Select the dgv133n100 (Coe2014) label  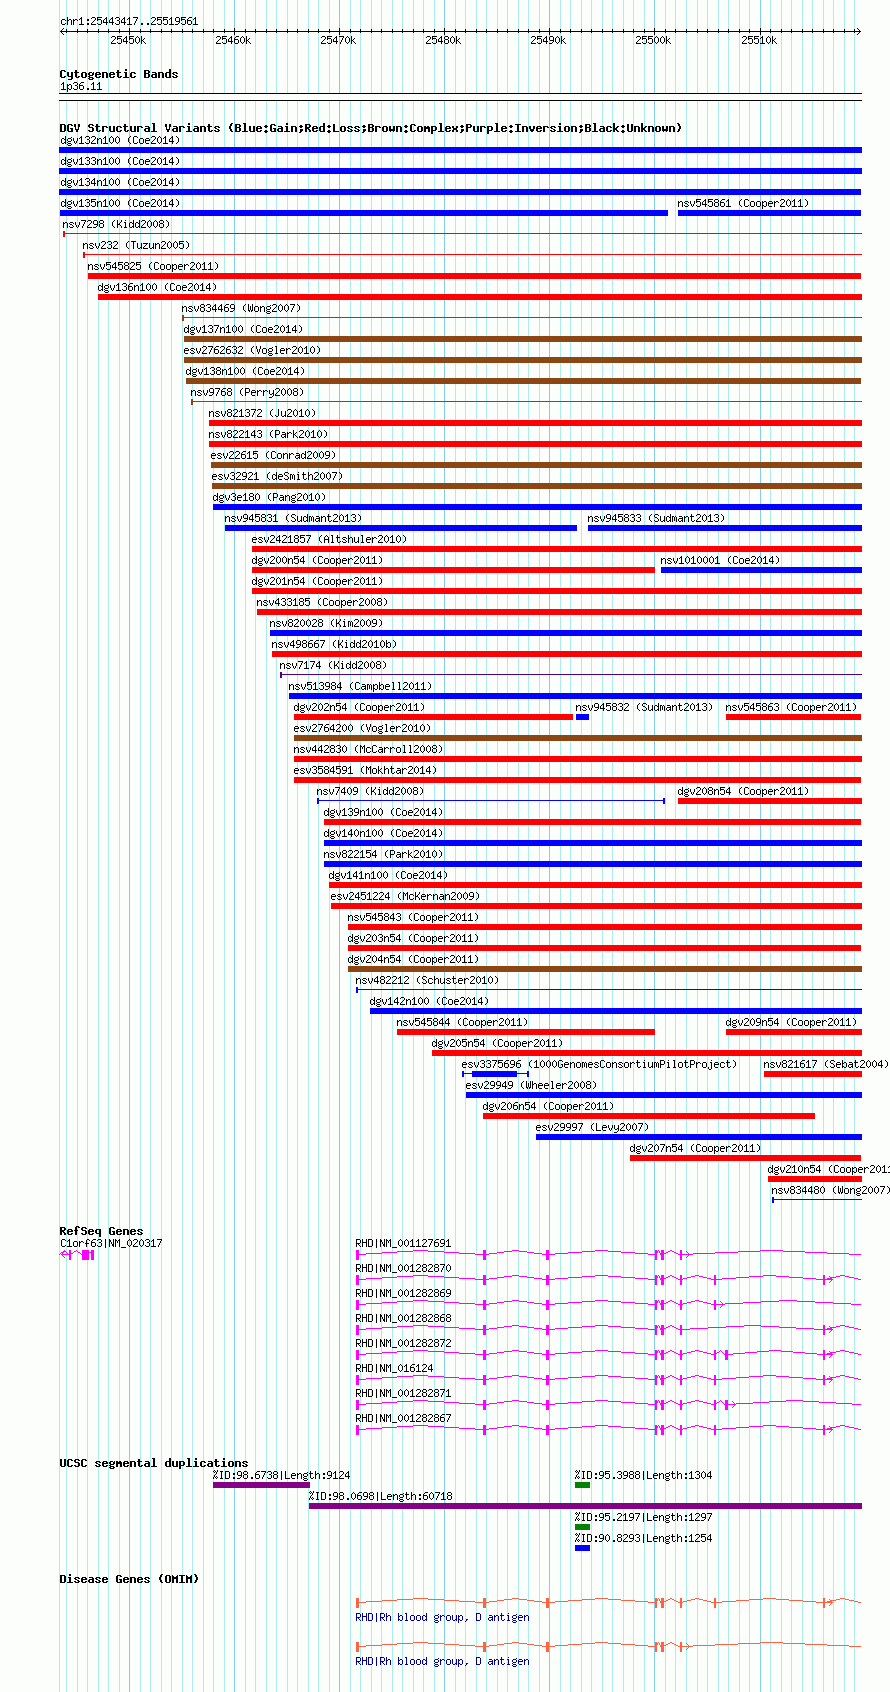(120, 161)
